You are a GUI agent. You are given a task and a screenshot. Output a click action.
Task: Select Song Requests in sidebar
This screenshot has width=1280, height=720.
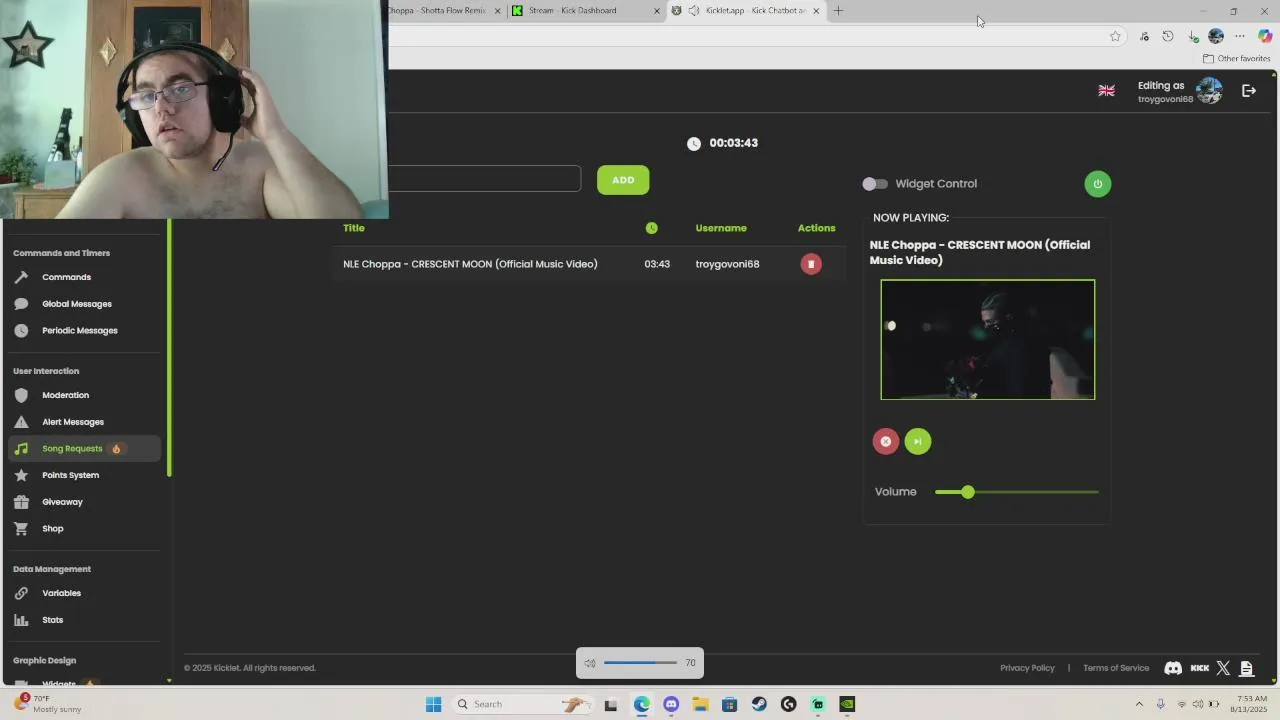(x=84, y=449)
